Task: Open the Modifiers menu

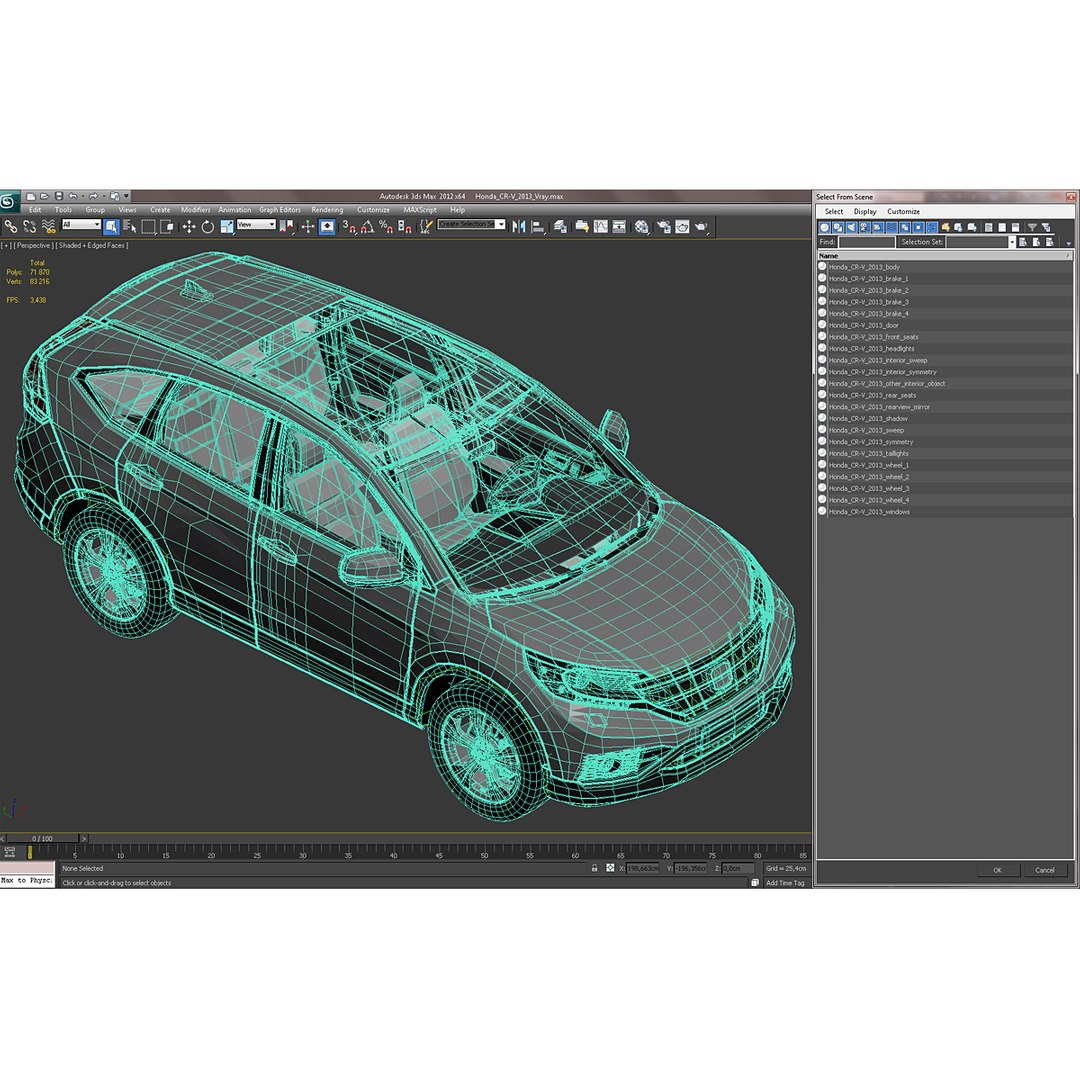Action: click(x=196, y=210)
